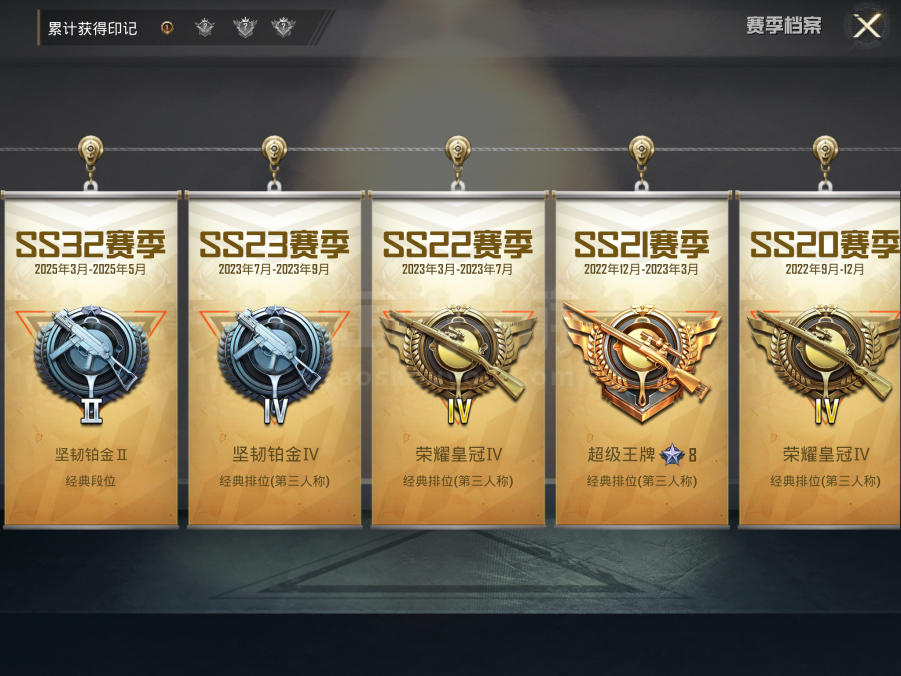
Task: Click the 累计获得印记 label
Action: 93,28
